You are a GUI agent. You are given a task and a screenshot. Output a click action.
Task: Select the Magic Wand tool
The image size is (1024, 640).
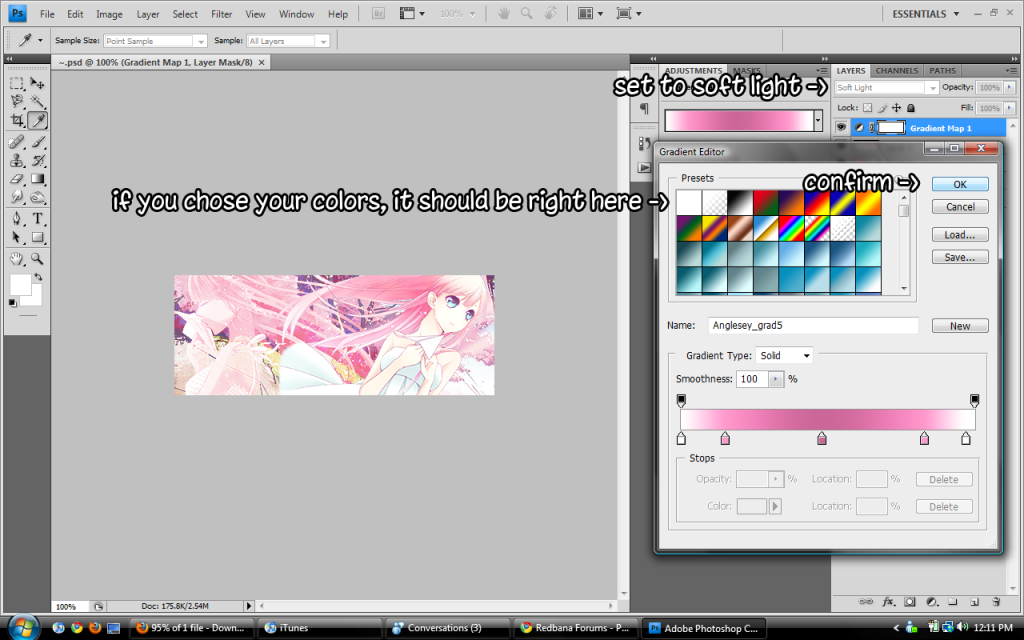point(37,101)
